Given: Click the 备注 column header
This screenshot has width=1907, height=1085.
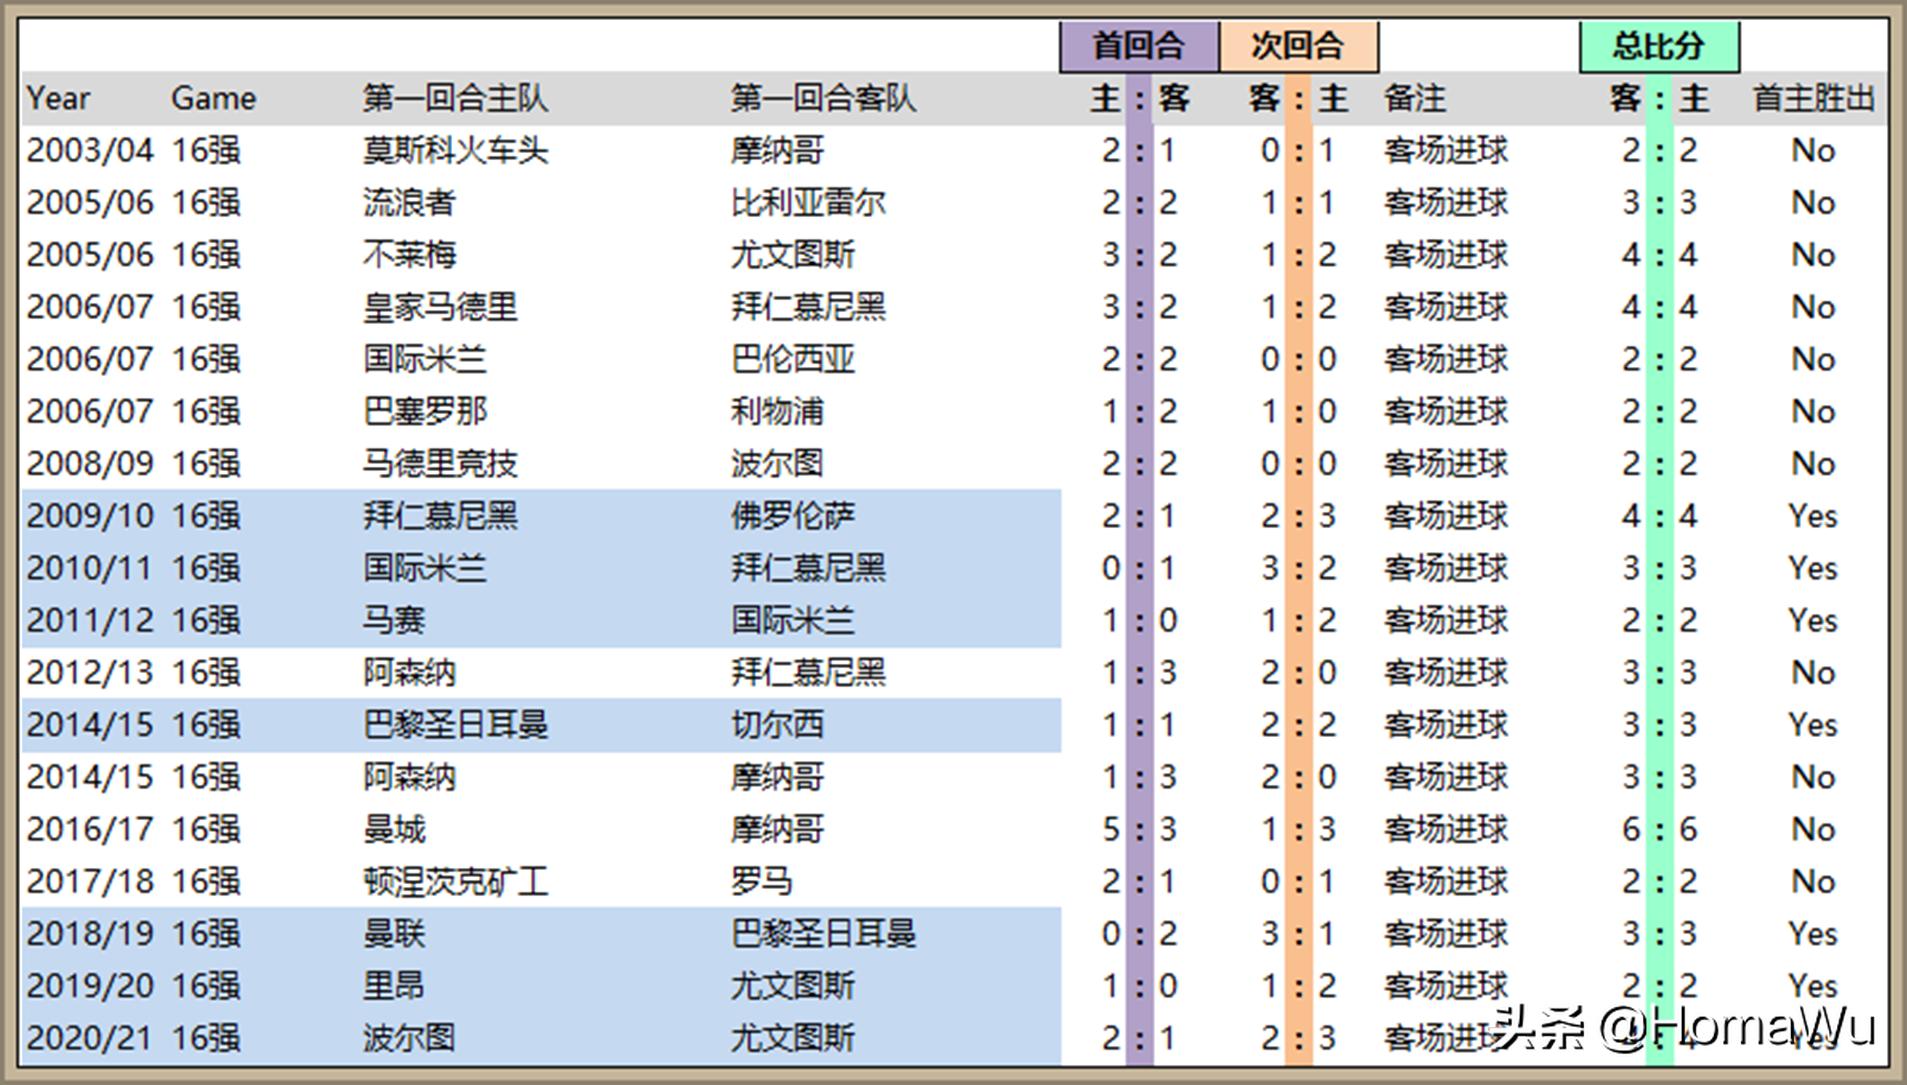Looking at the screenshot, I should point(1411,98).
